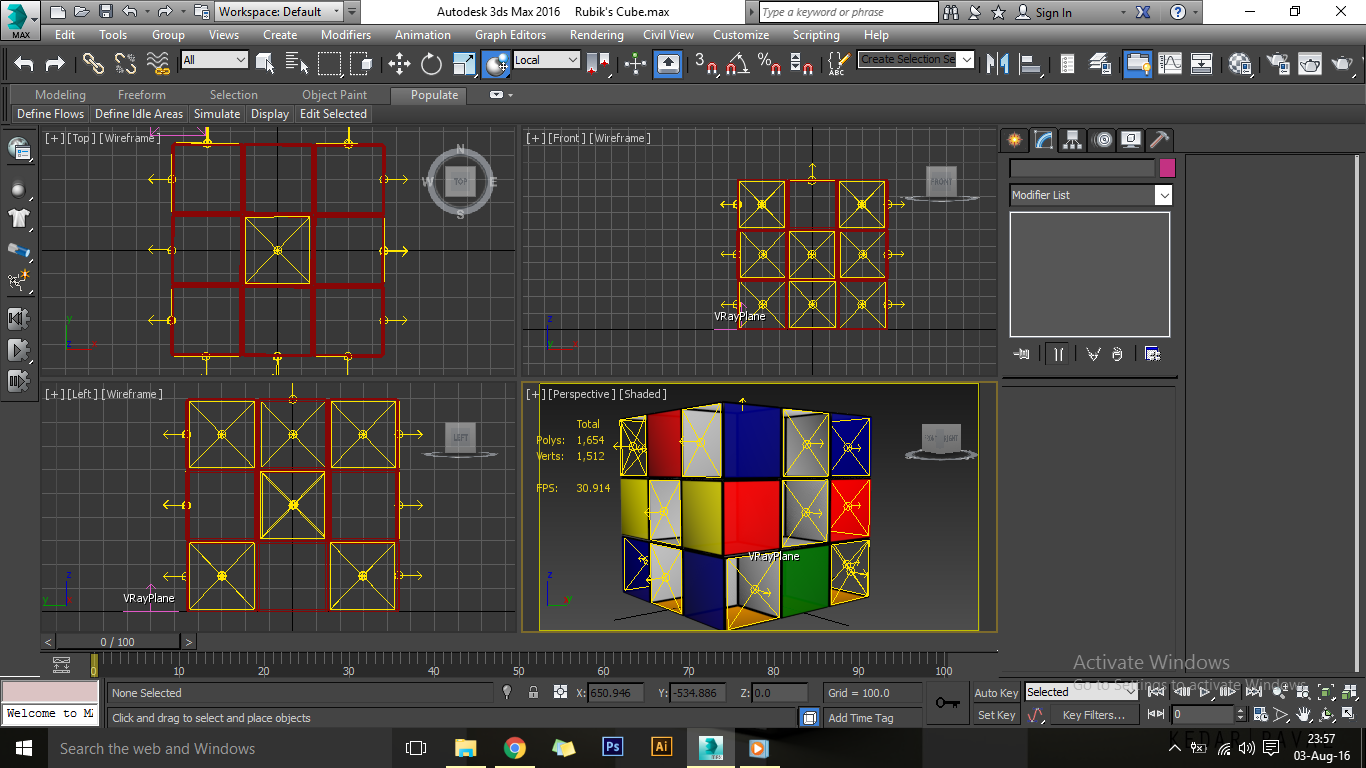Activate the Select and Rotate tool

click(431, 64)
